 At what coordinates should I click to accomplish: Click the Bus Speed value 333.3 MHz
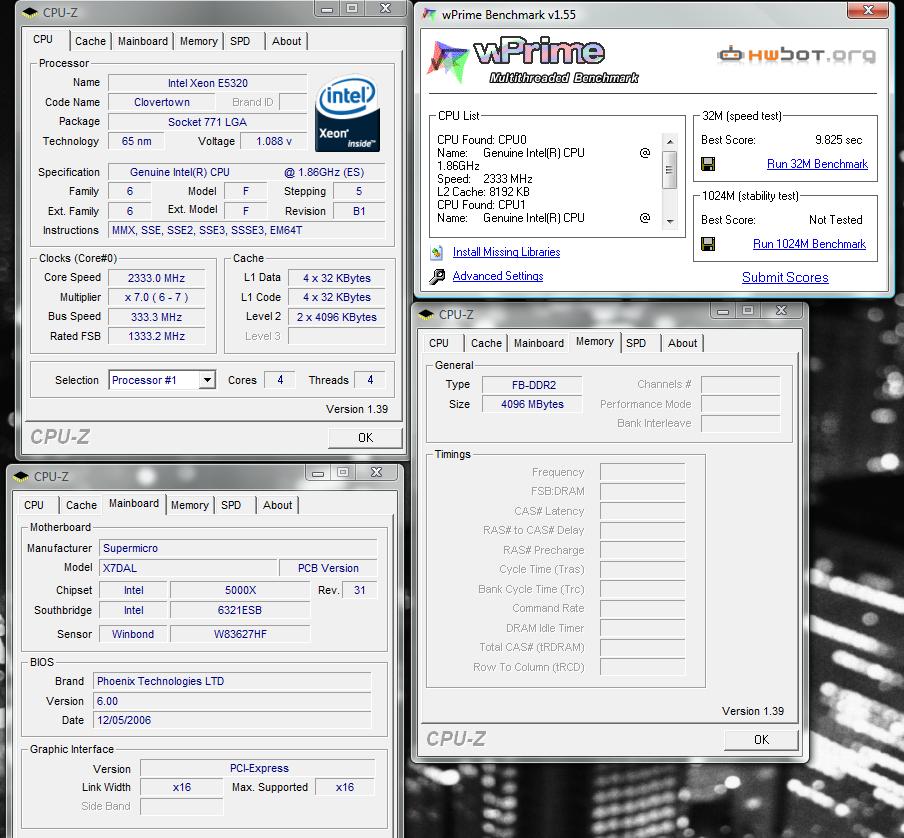(x=156, y=317)
